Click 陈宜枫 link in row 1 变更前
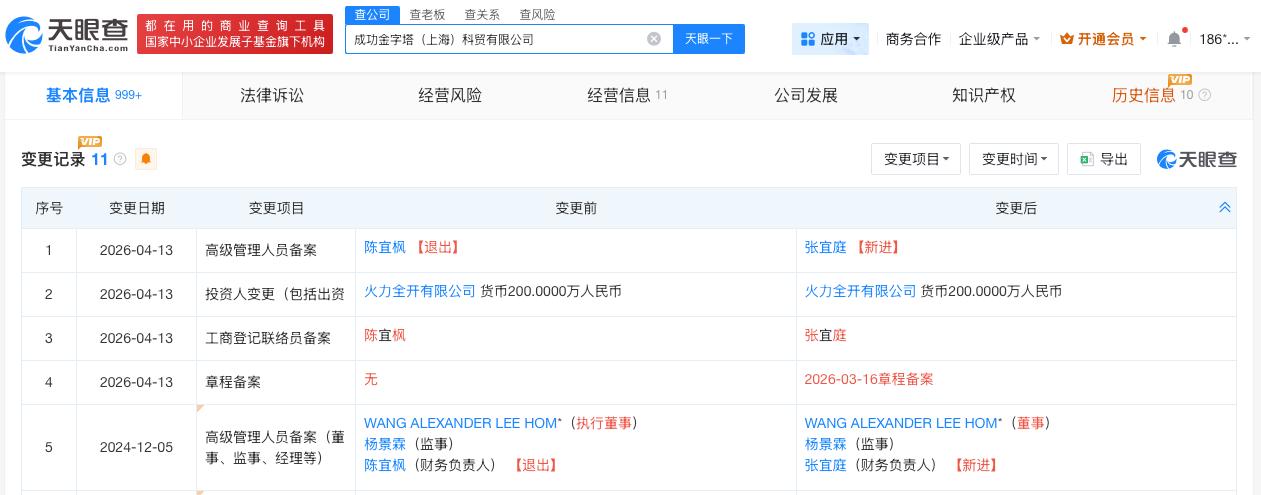This screenshot has height=495, width=1261. point(385,247)
